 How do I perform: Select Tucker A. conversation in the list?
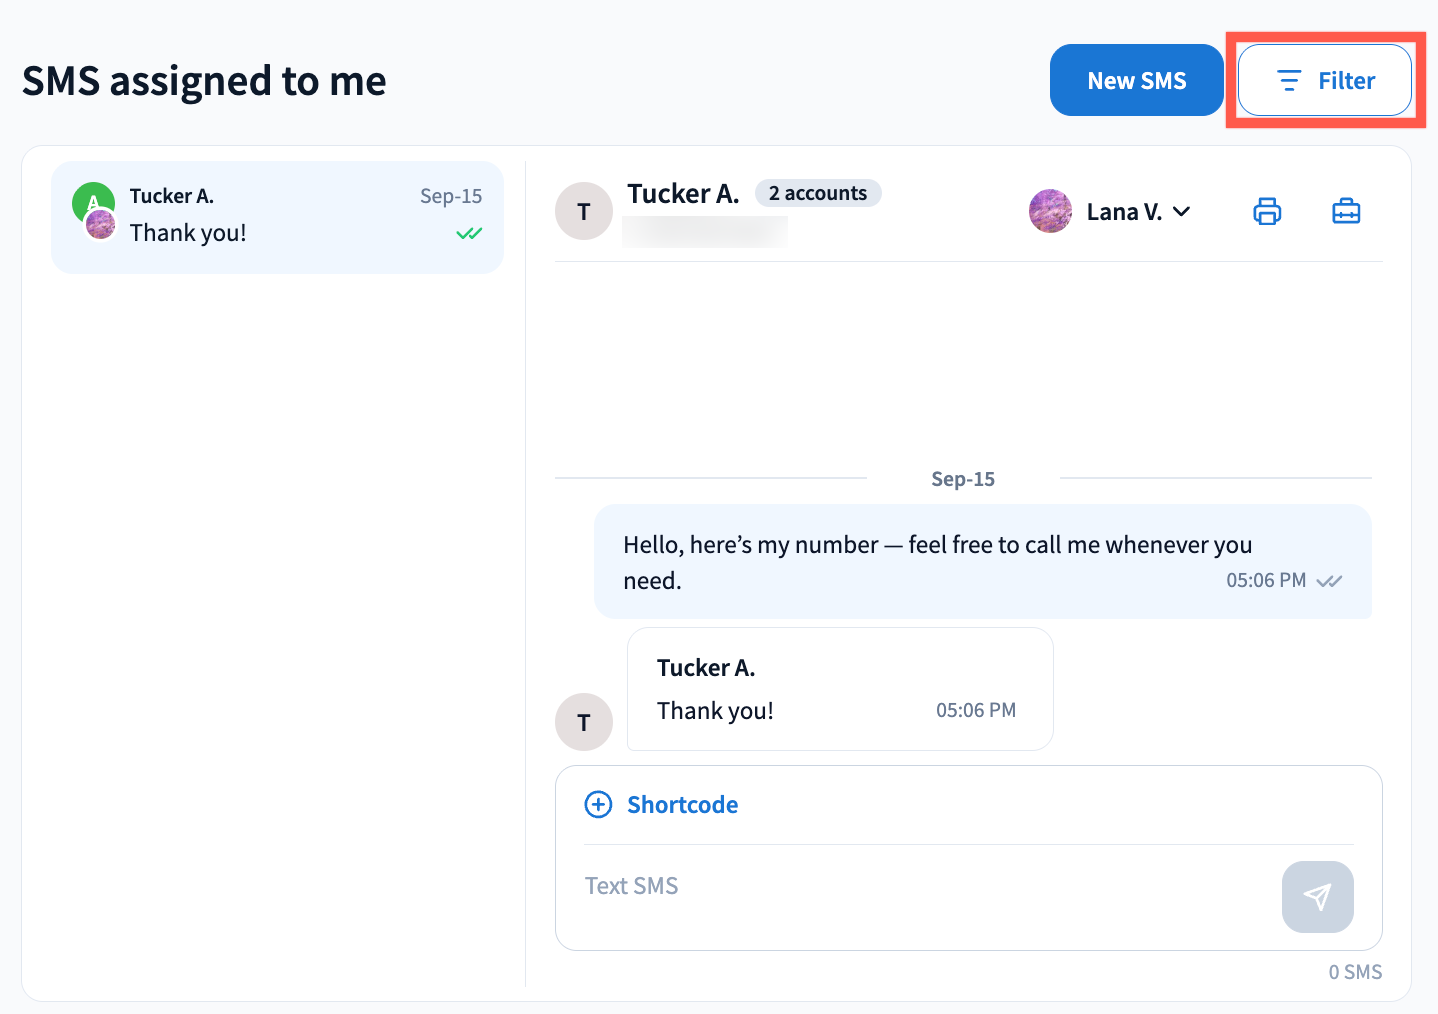point(277,217)
